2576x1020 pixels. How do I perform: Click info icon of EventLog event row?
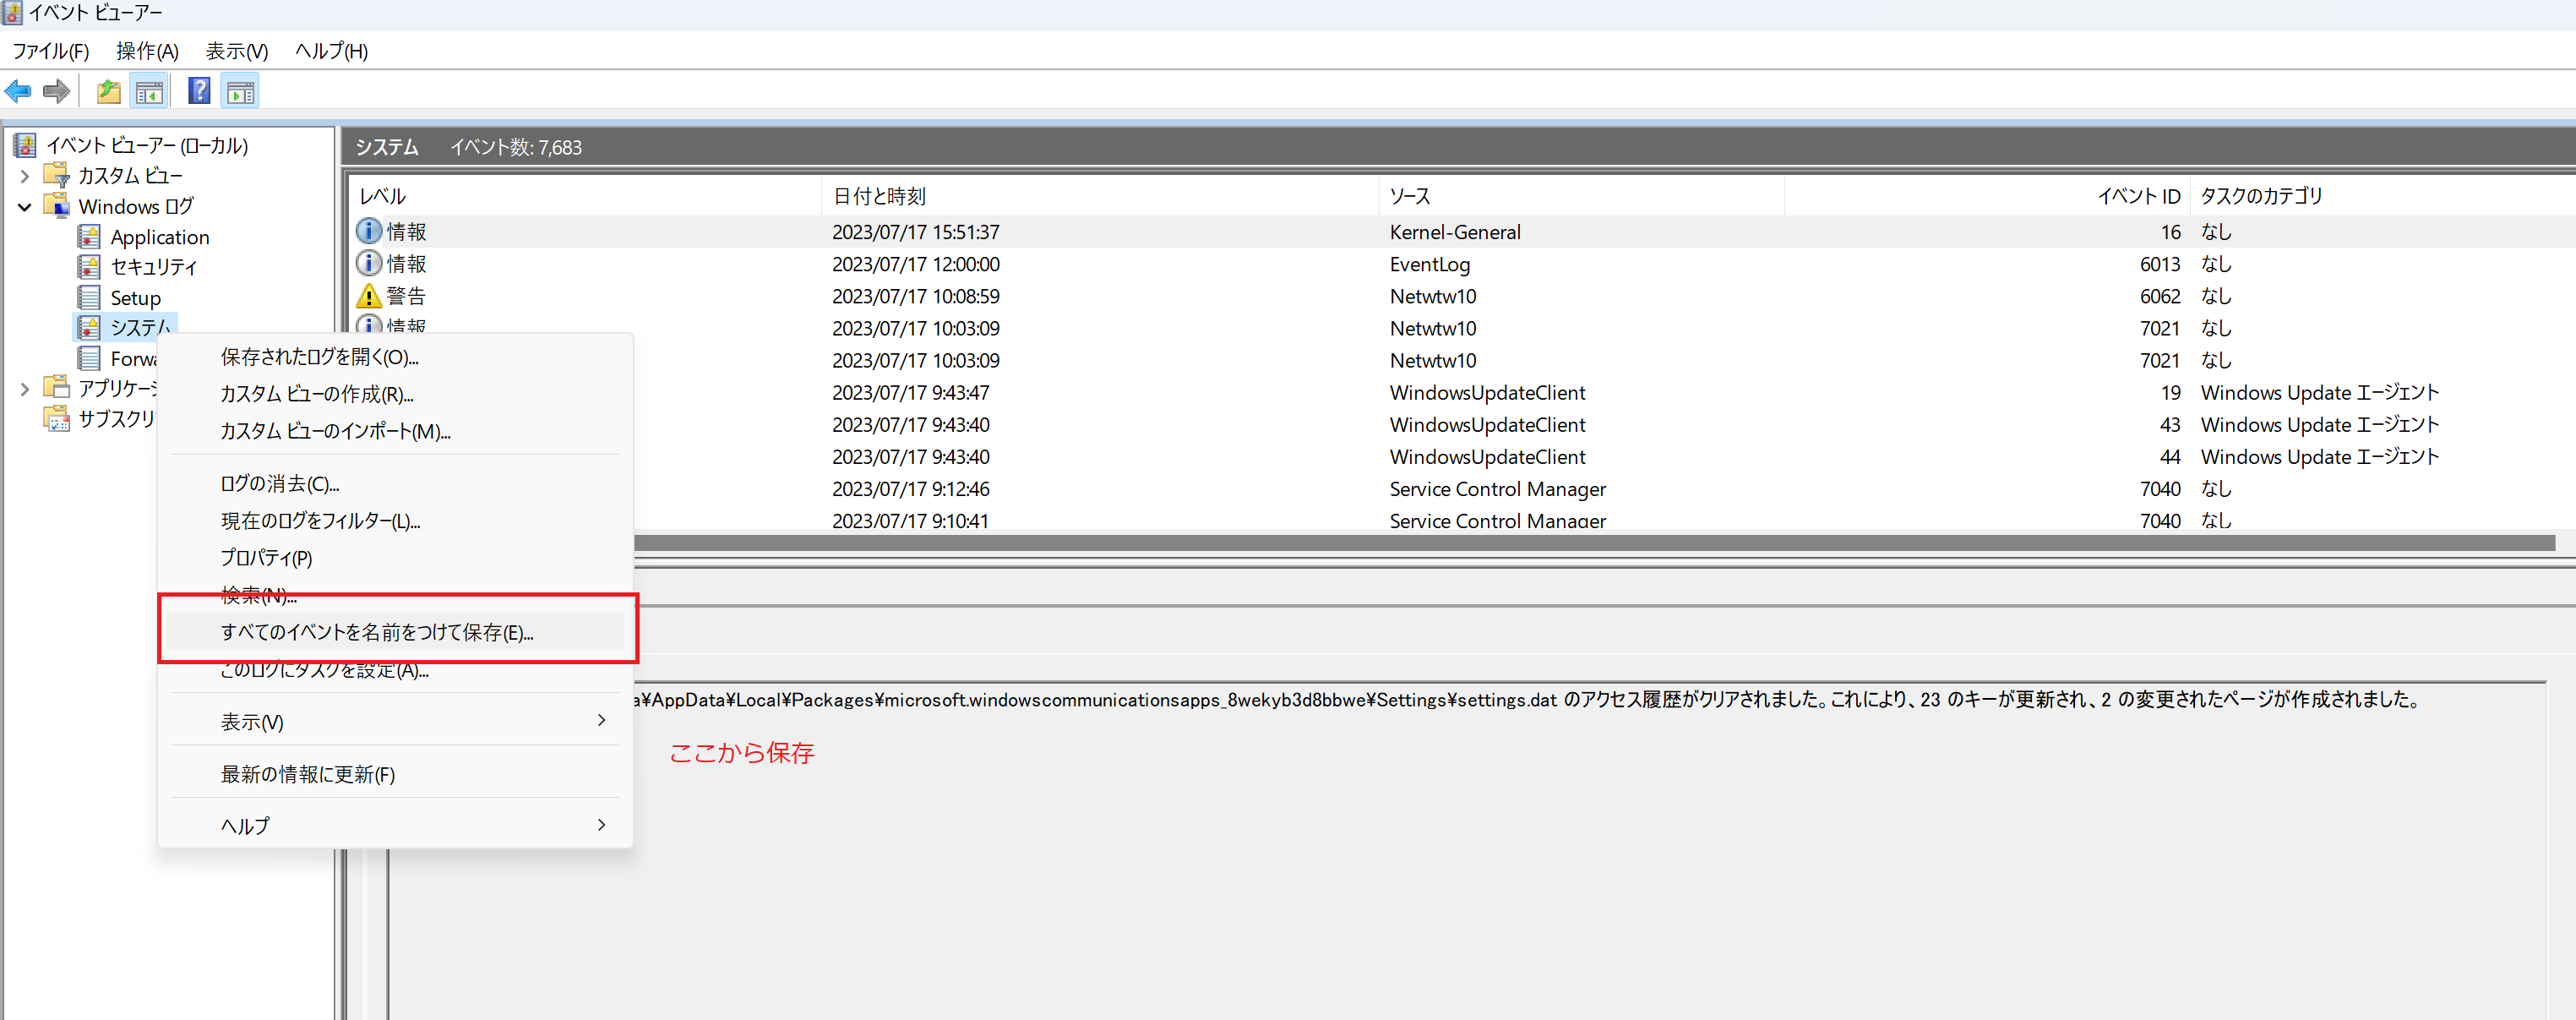(369, 263)
